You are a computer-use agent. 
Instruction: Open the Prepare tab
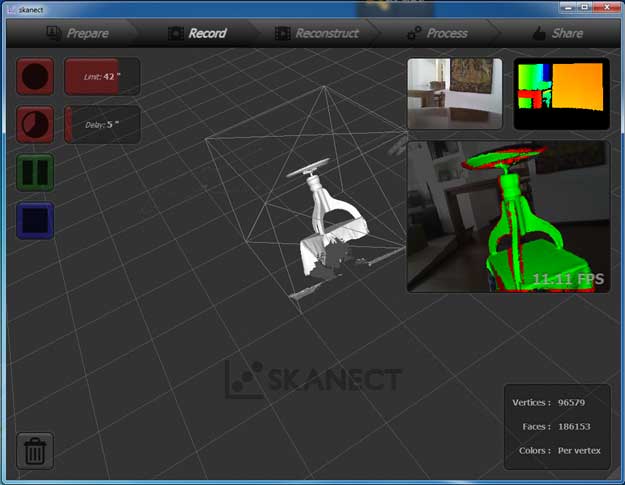(x=78, y=33)
